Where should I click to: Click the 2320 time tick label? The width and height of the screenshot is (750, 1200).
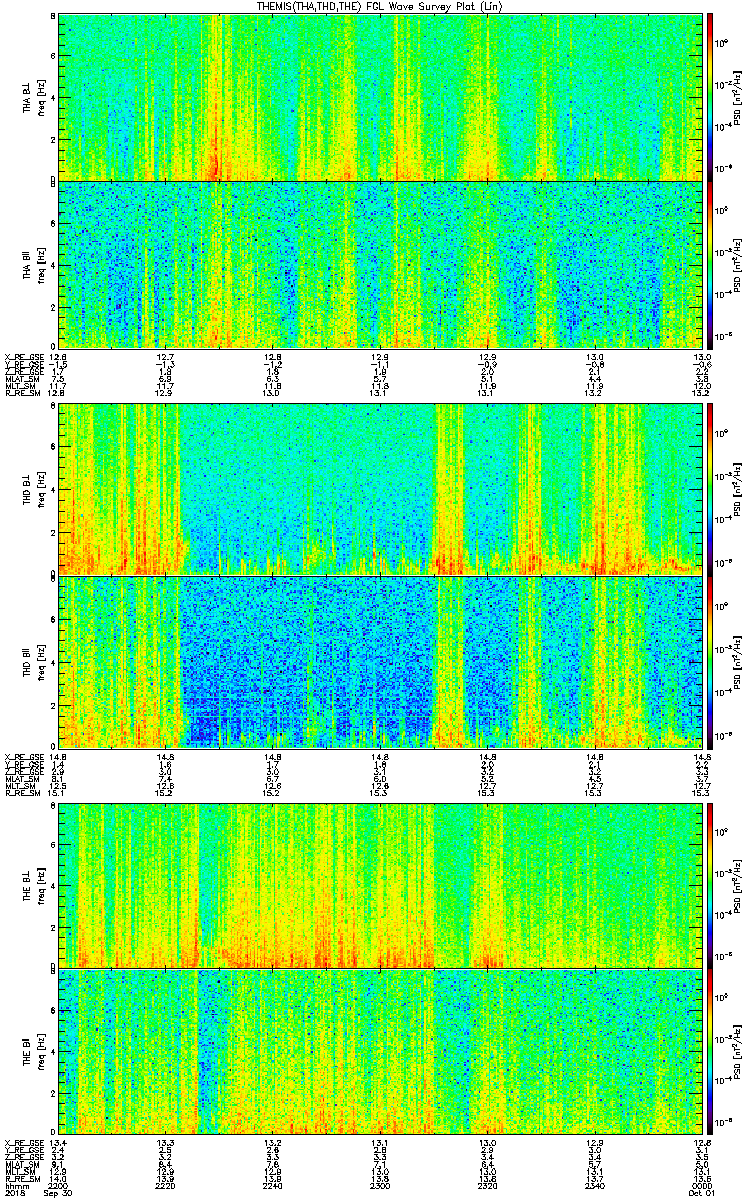click(488, 1185)
